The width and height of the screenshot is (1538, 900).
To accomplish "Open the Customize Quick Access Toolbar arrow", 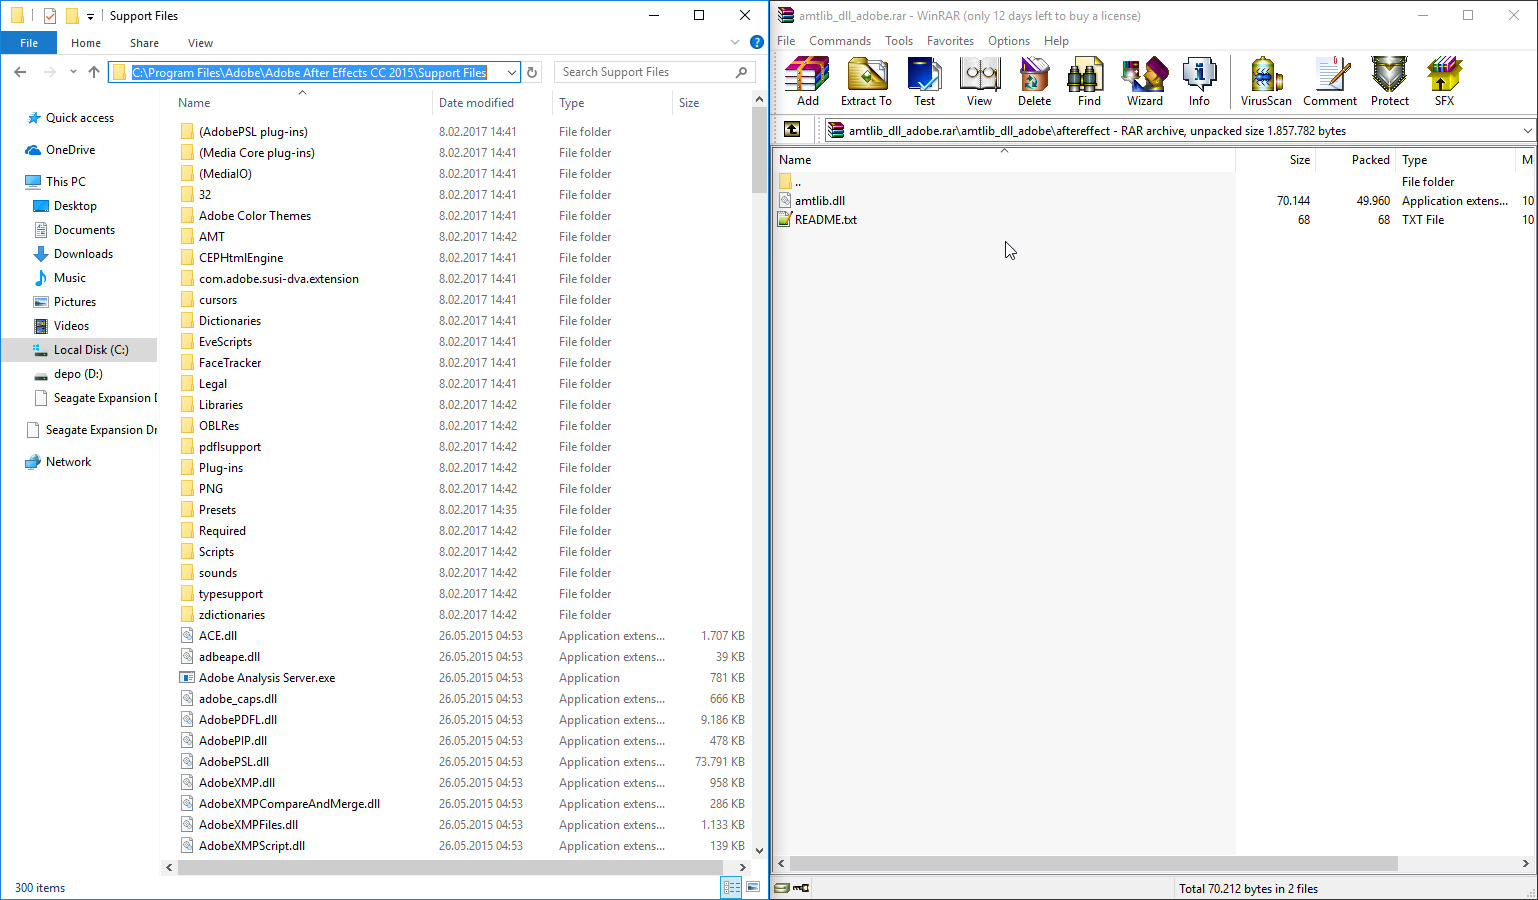I will click(90, 16).
